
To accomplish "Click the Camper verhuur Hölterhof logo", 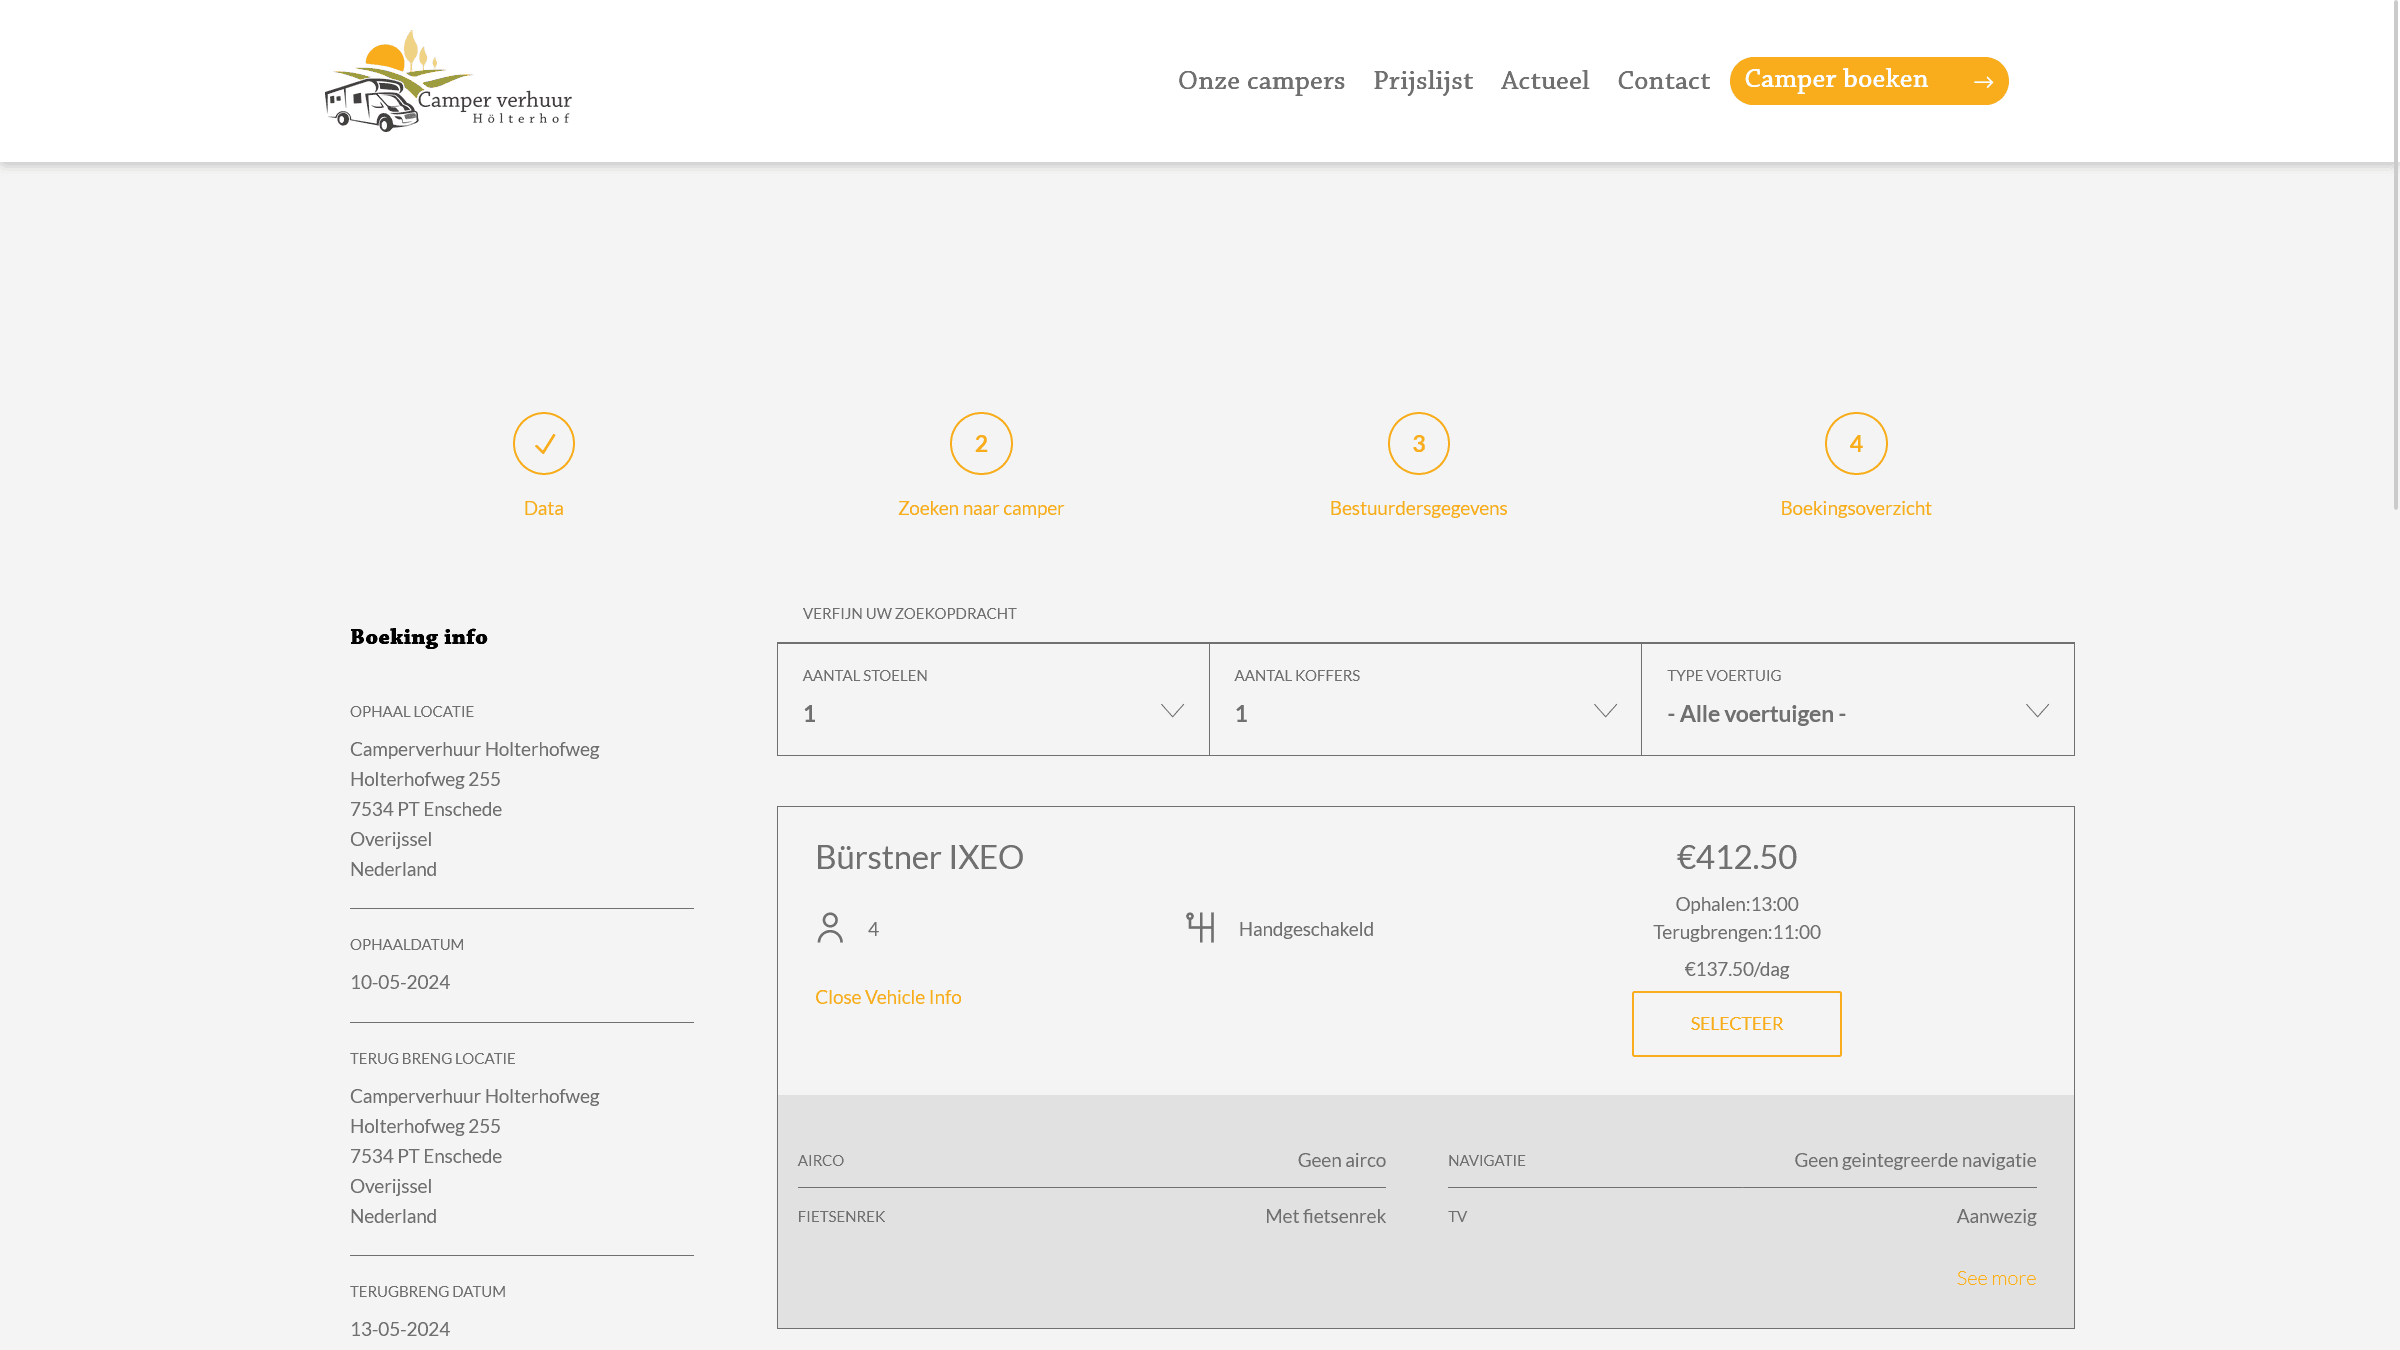I will tap(448, 81).
